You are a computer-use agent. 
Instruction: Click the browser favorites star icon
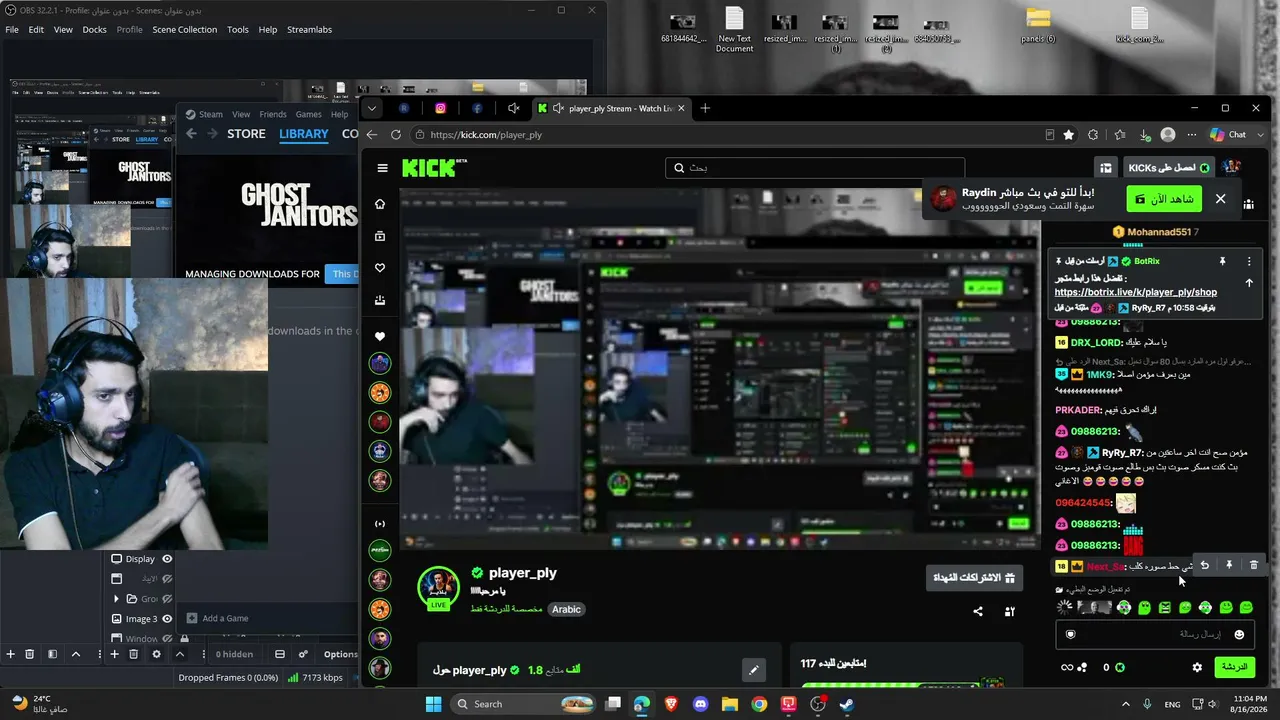[x=1069, y=134]
